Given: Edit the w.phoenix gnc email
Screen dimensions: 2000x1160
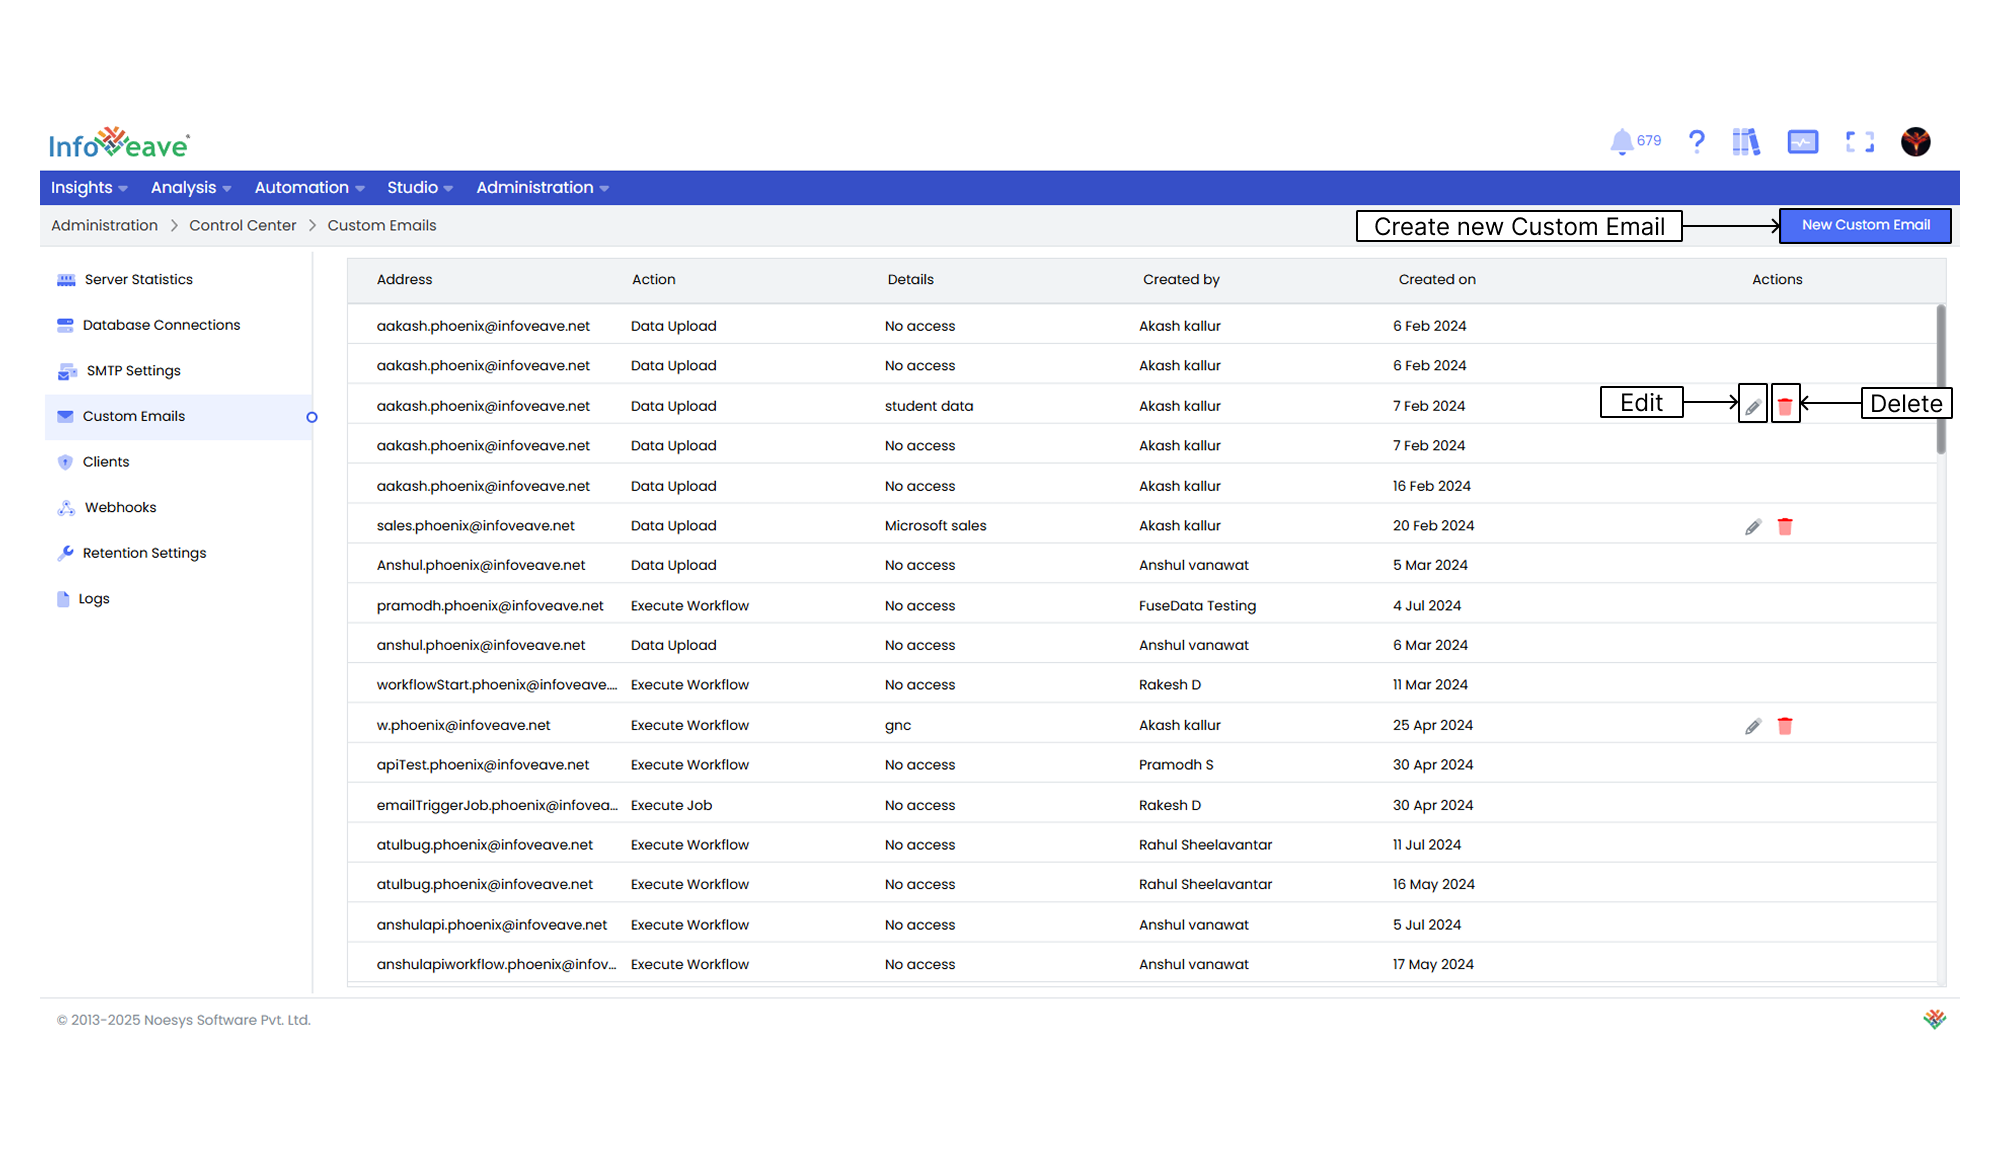Looking at the screenshot, I should click(x=1753, y=726).
